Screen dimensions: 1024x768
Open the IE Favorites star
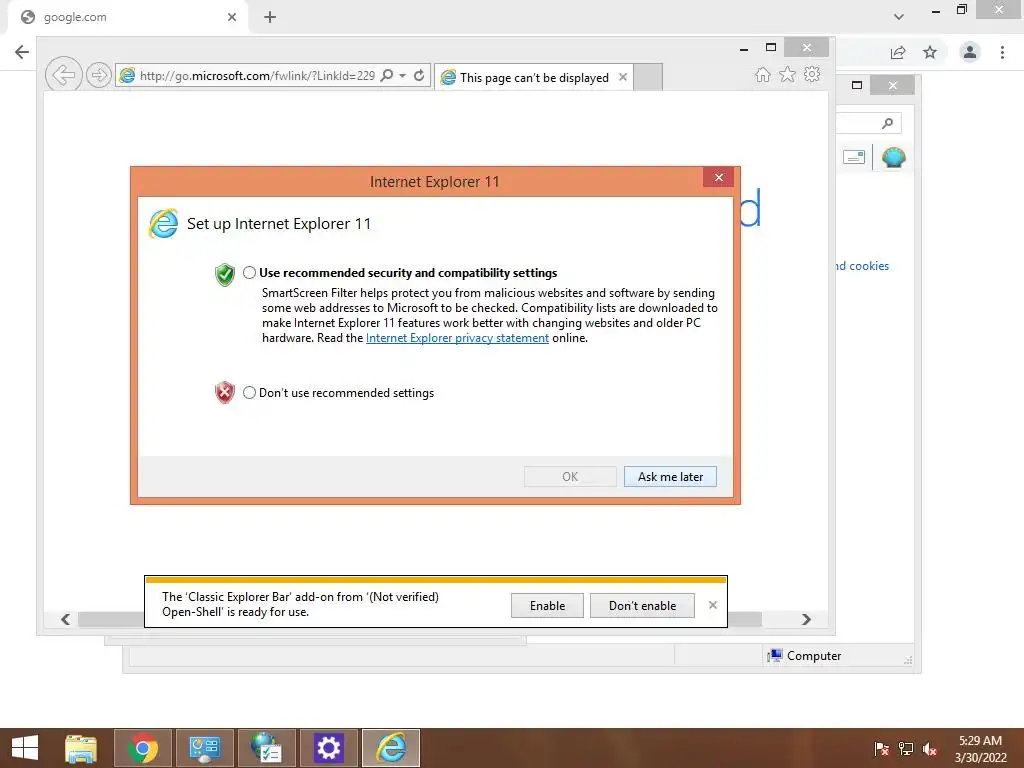(x=788, y=74)
